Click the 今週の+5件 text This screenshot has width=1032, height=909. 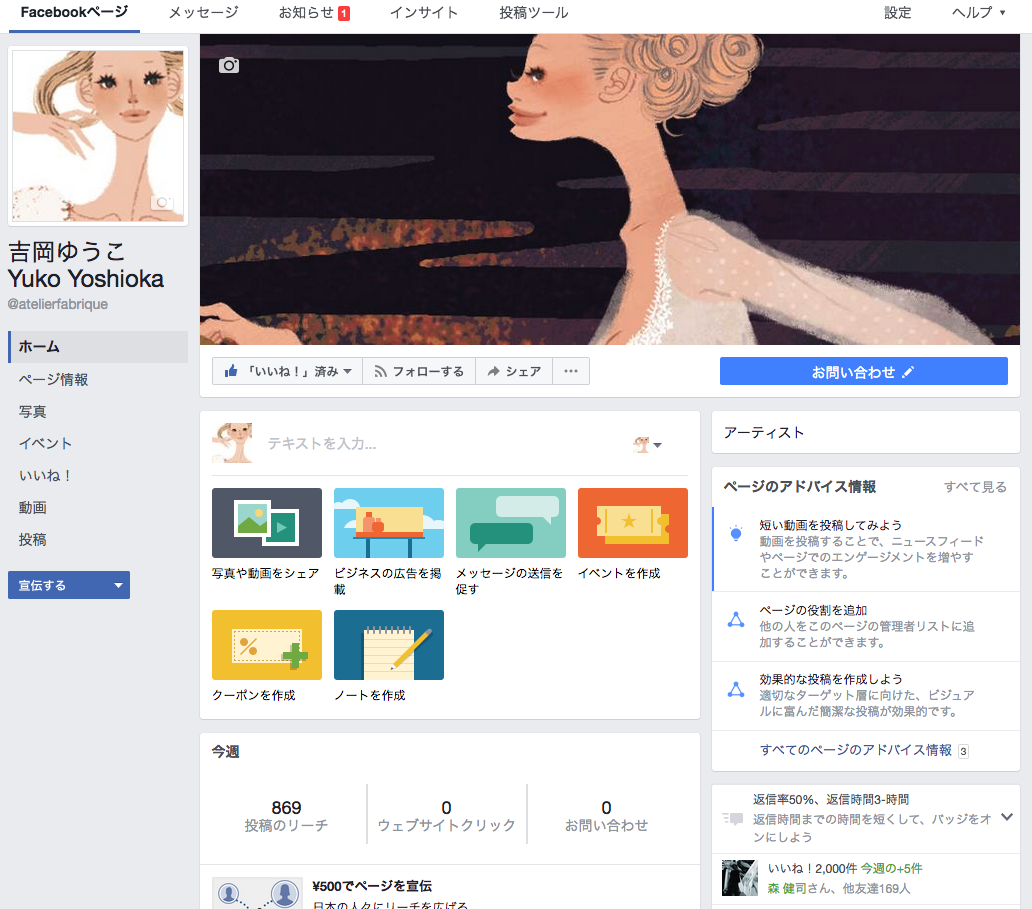coord(892,868)
